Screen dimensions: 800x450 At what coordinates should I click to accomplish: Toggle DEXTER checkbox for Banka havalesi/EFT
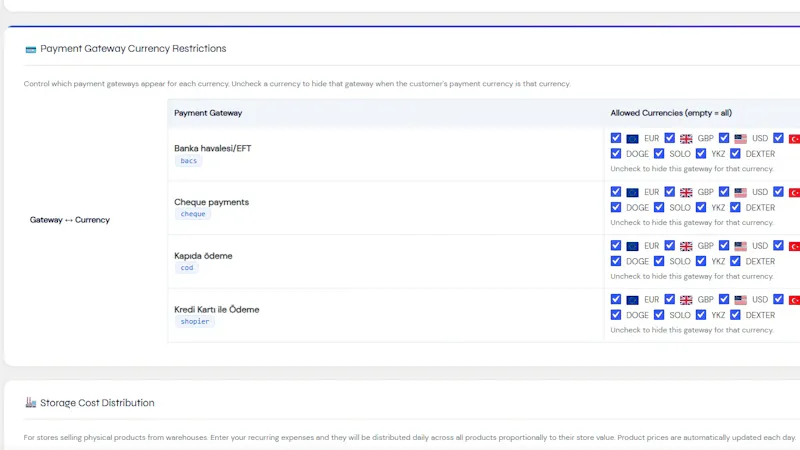click(735, 153)
